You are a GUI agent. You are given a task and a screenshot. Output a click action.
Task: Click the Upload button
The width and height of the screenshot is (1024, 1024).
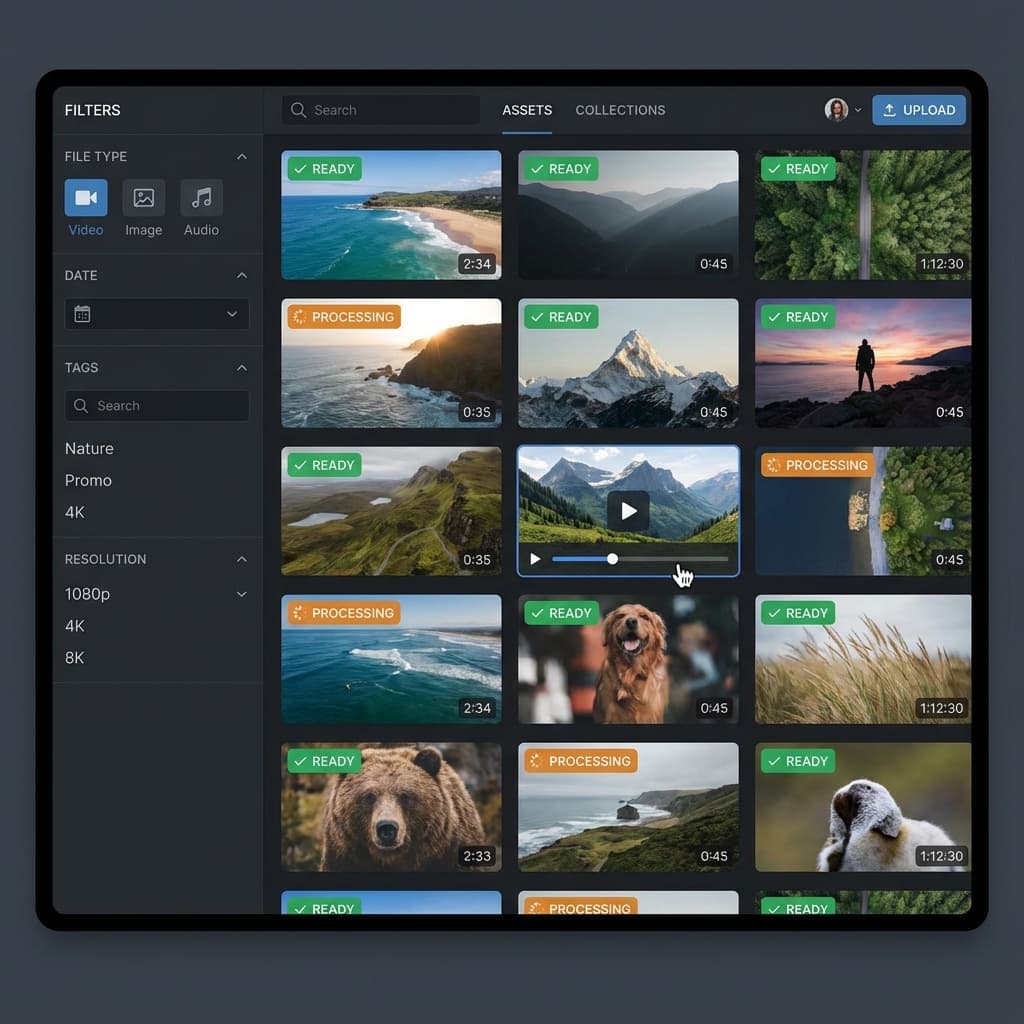point(918,110)
